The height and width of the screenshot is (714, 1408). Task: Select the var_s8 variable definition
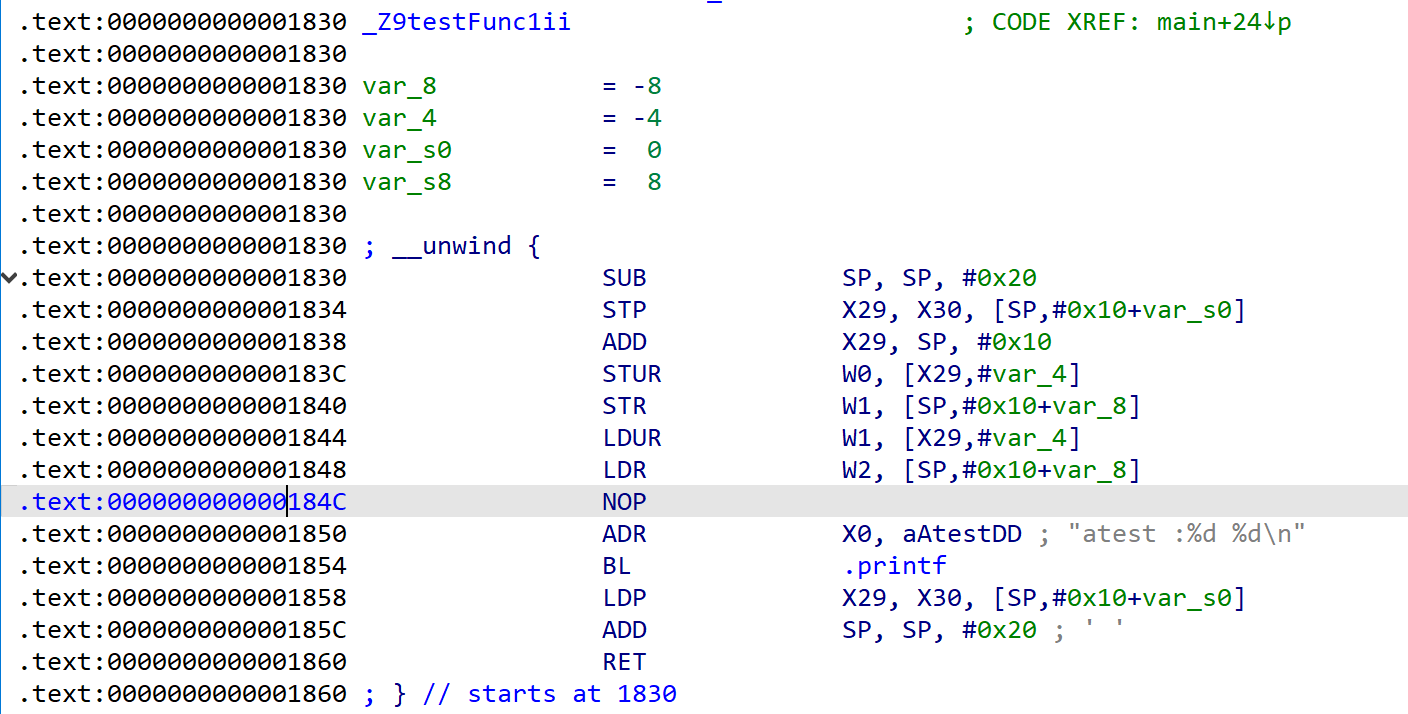[407, 182]
